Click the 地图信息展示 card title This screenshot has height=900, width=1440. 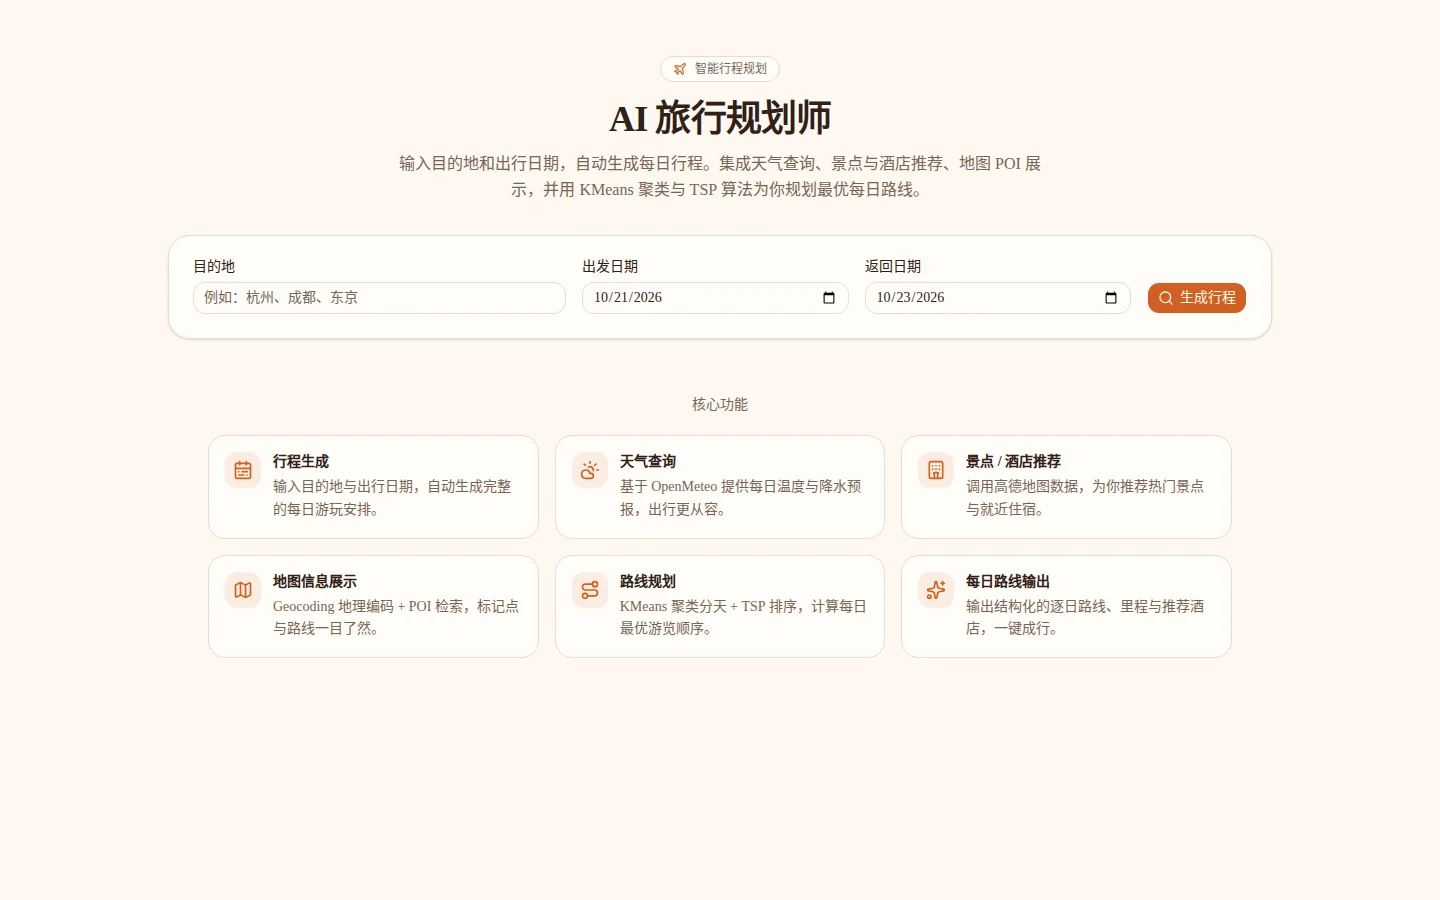315,581
